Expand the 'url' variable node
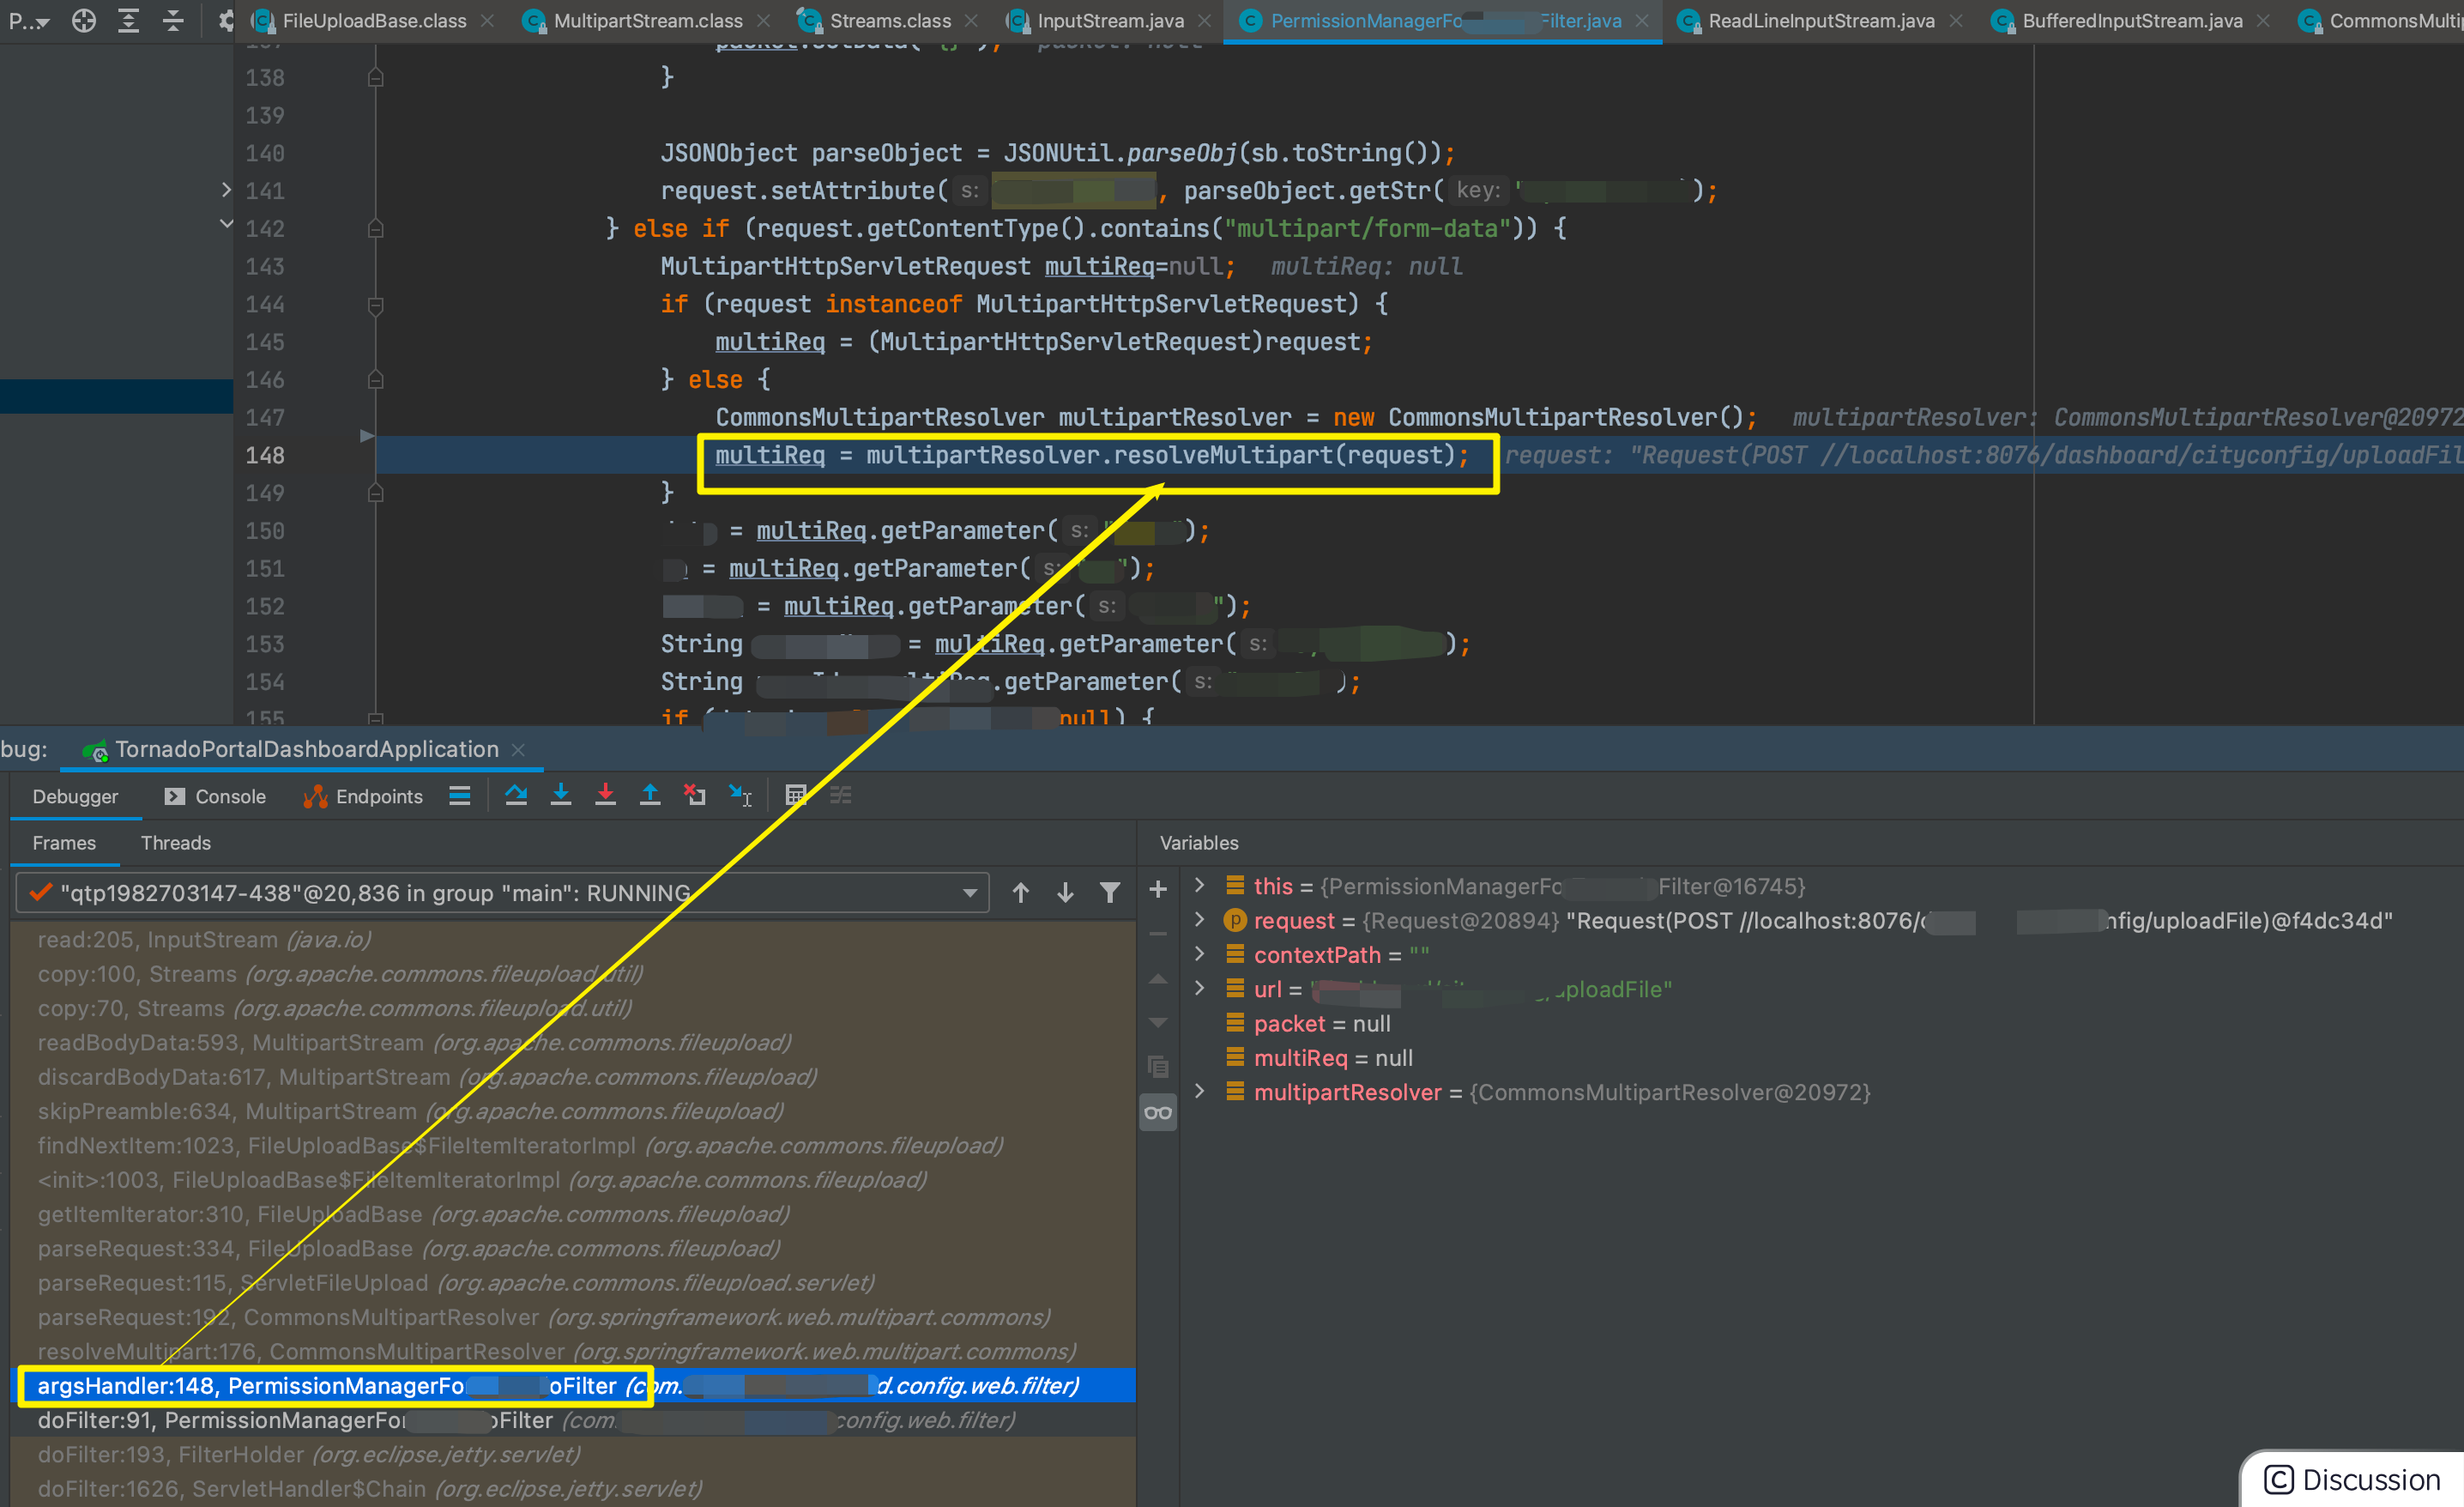Screen dimensions: 2464x1507 click(1199, 988)
